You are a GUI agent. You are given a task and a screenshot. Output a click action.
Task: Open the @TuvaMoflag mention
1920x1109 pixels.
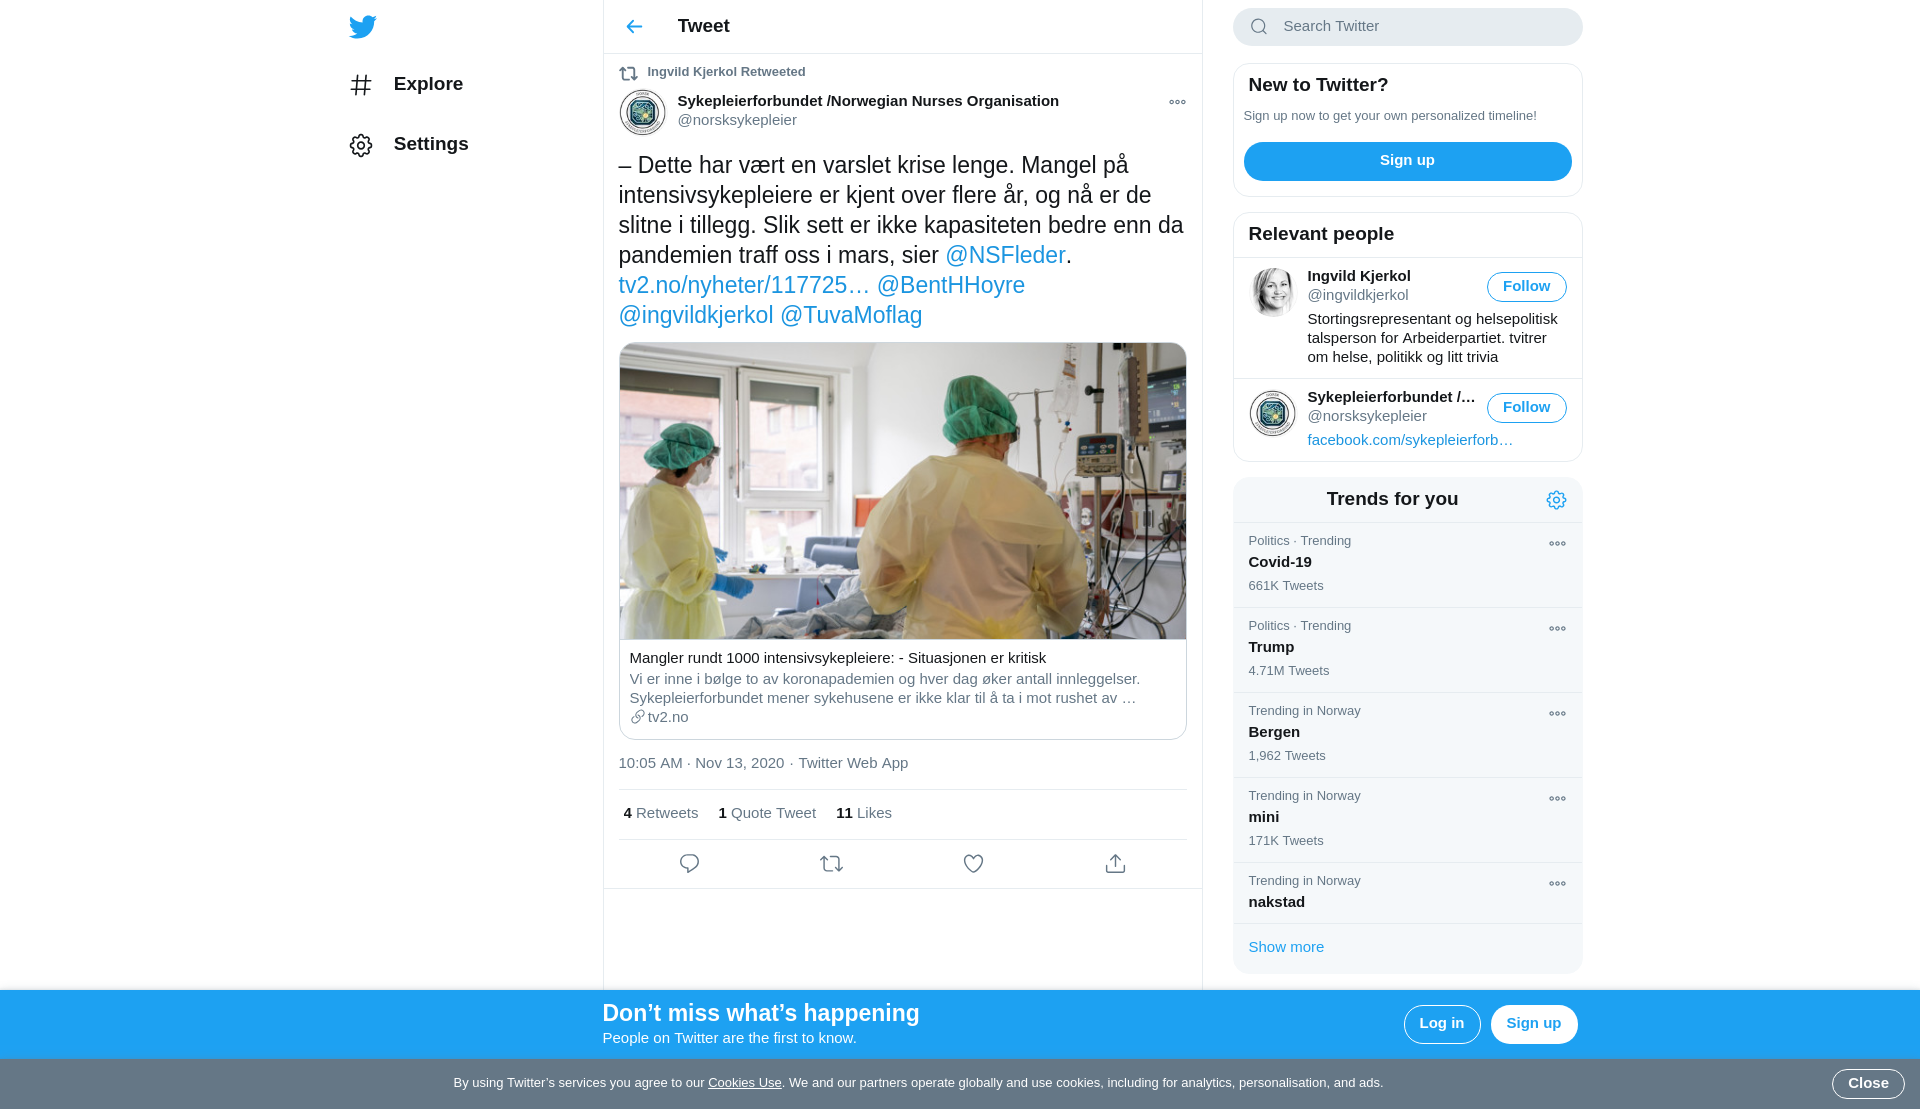pos(851,315)
